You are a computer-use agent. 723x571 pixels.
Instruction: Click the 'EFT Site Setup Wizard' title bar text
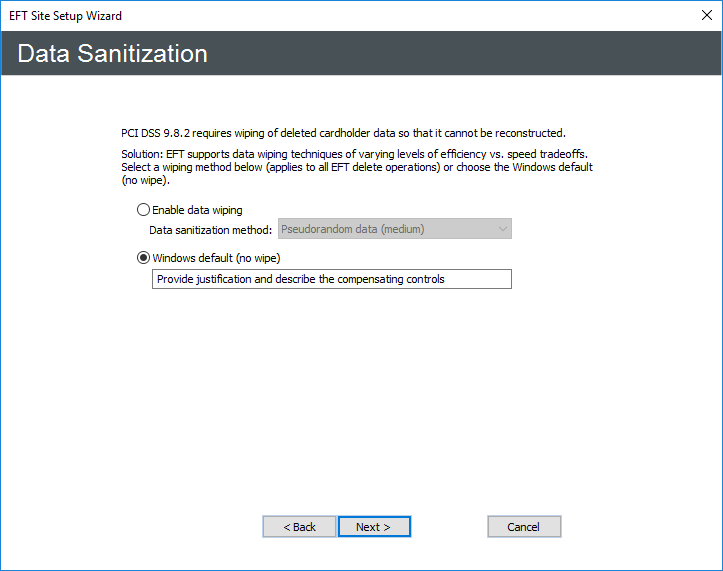tap(66, 15)
